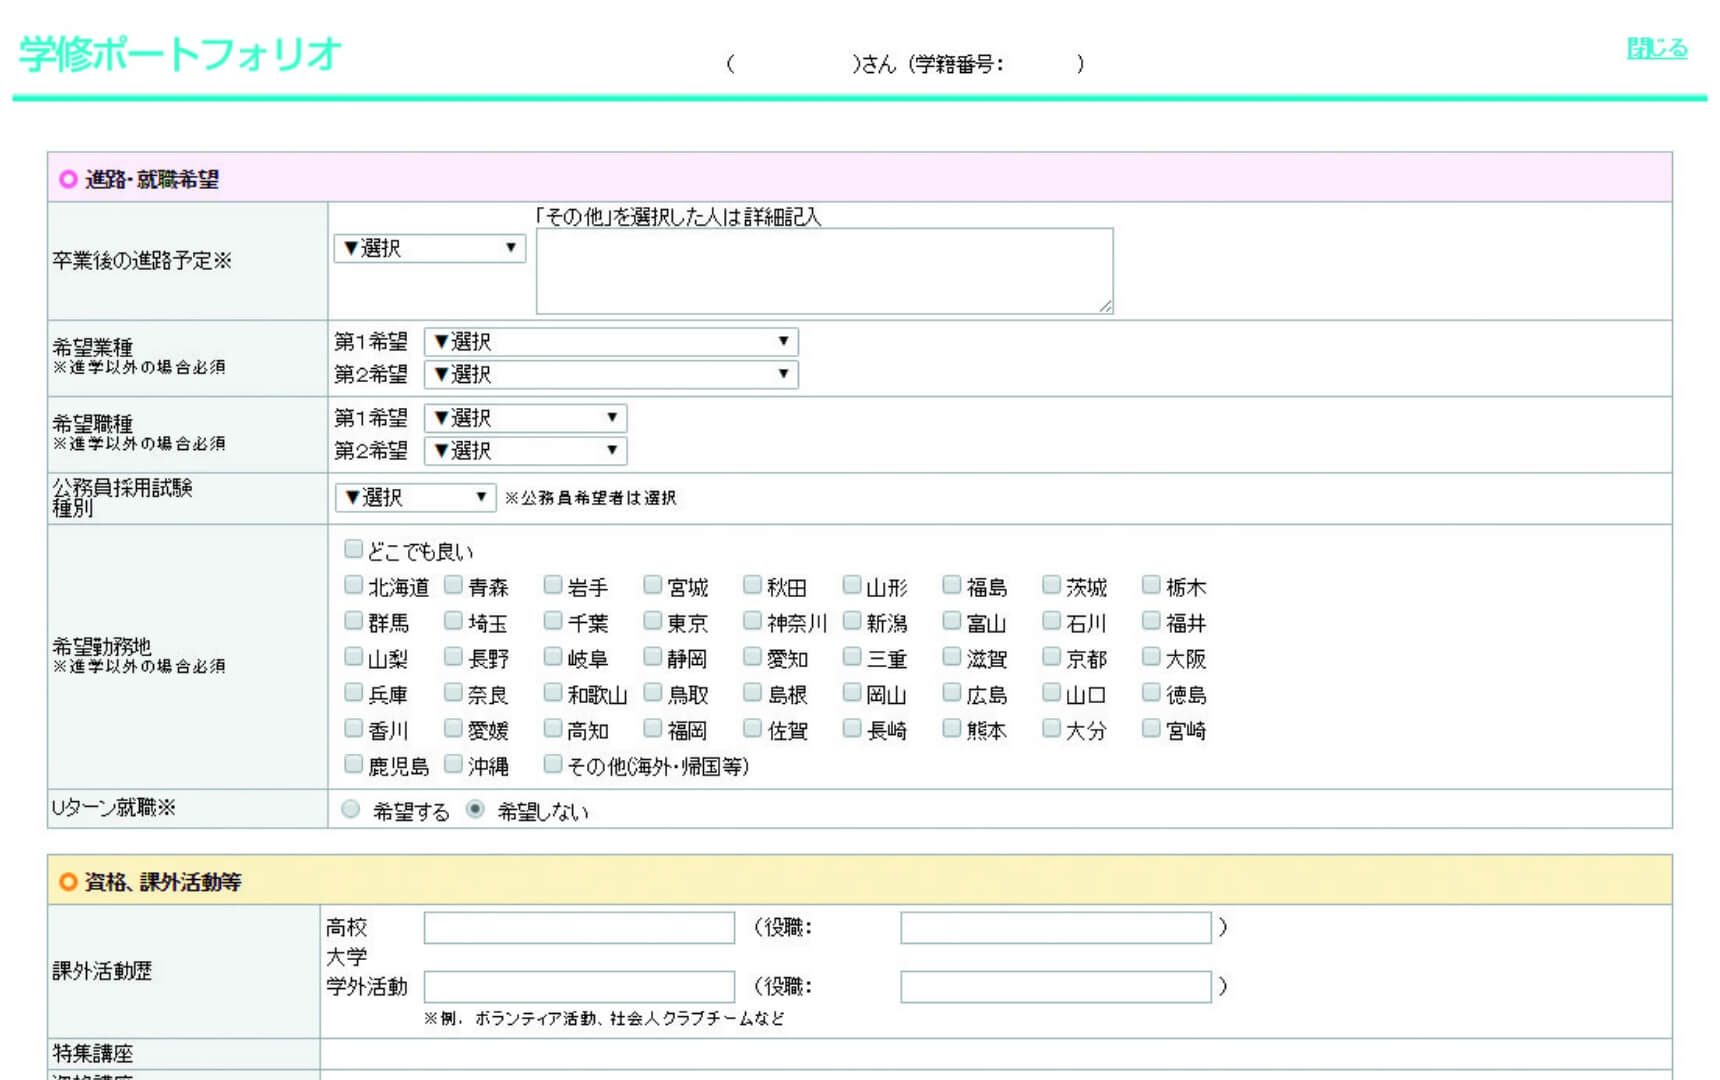Image resolution: width=1720 pixels, height=1080 pixels.
Task: Check the 山梨 checkbox
Action: point(353,657)
